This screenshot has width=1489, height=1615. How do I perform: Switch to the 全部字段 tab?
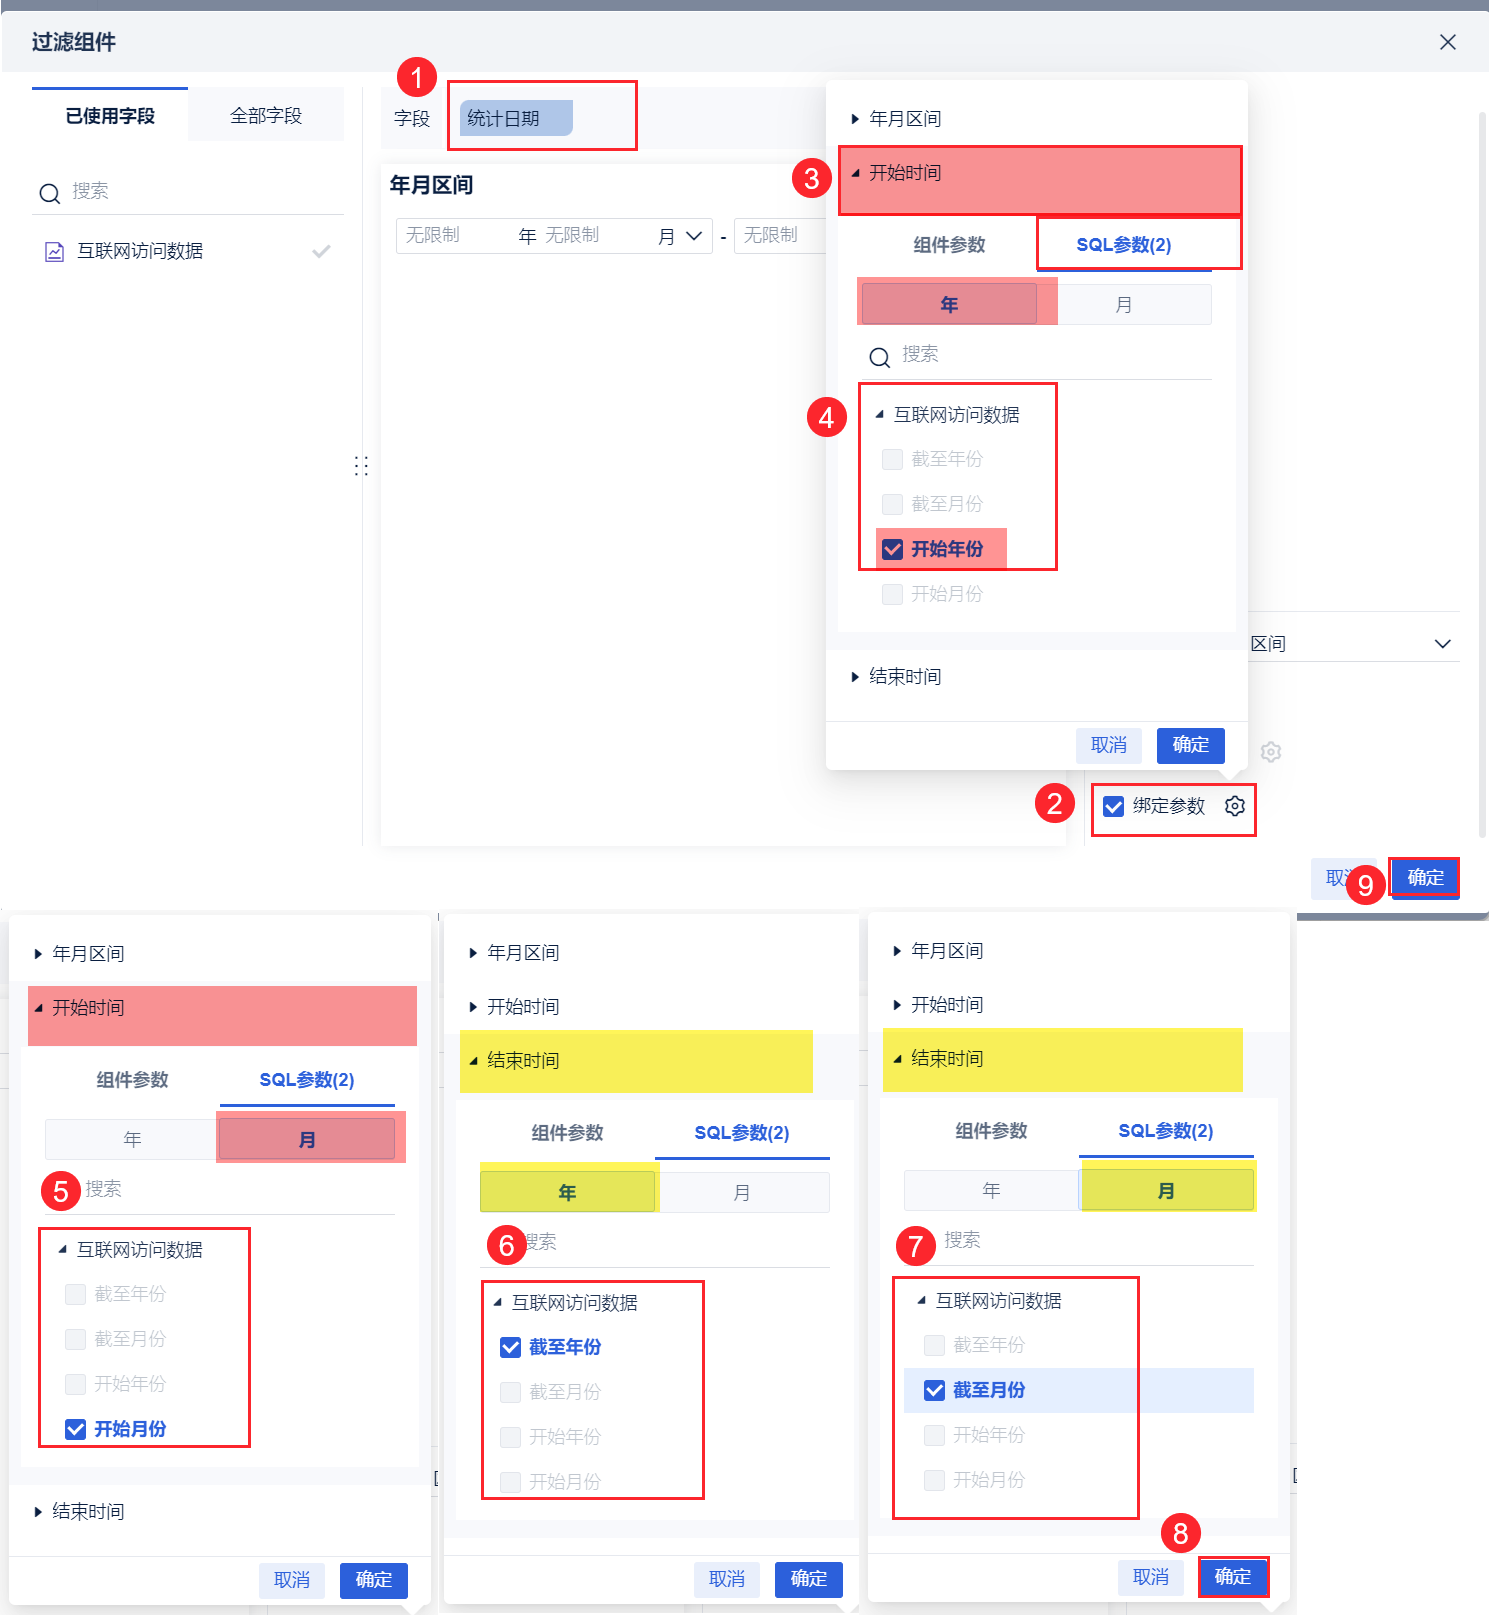click(x=266, y=116)
